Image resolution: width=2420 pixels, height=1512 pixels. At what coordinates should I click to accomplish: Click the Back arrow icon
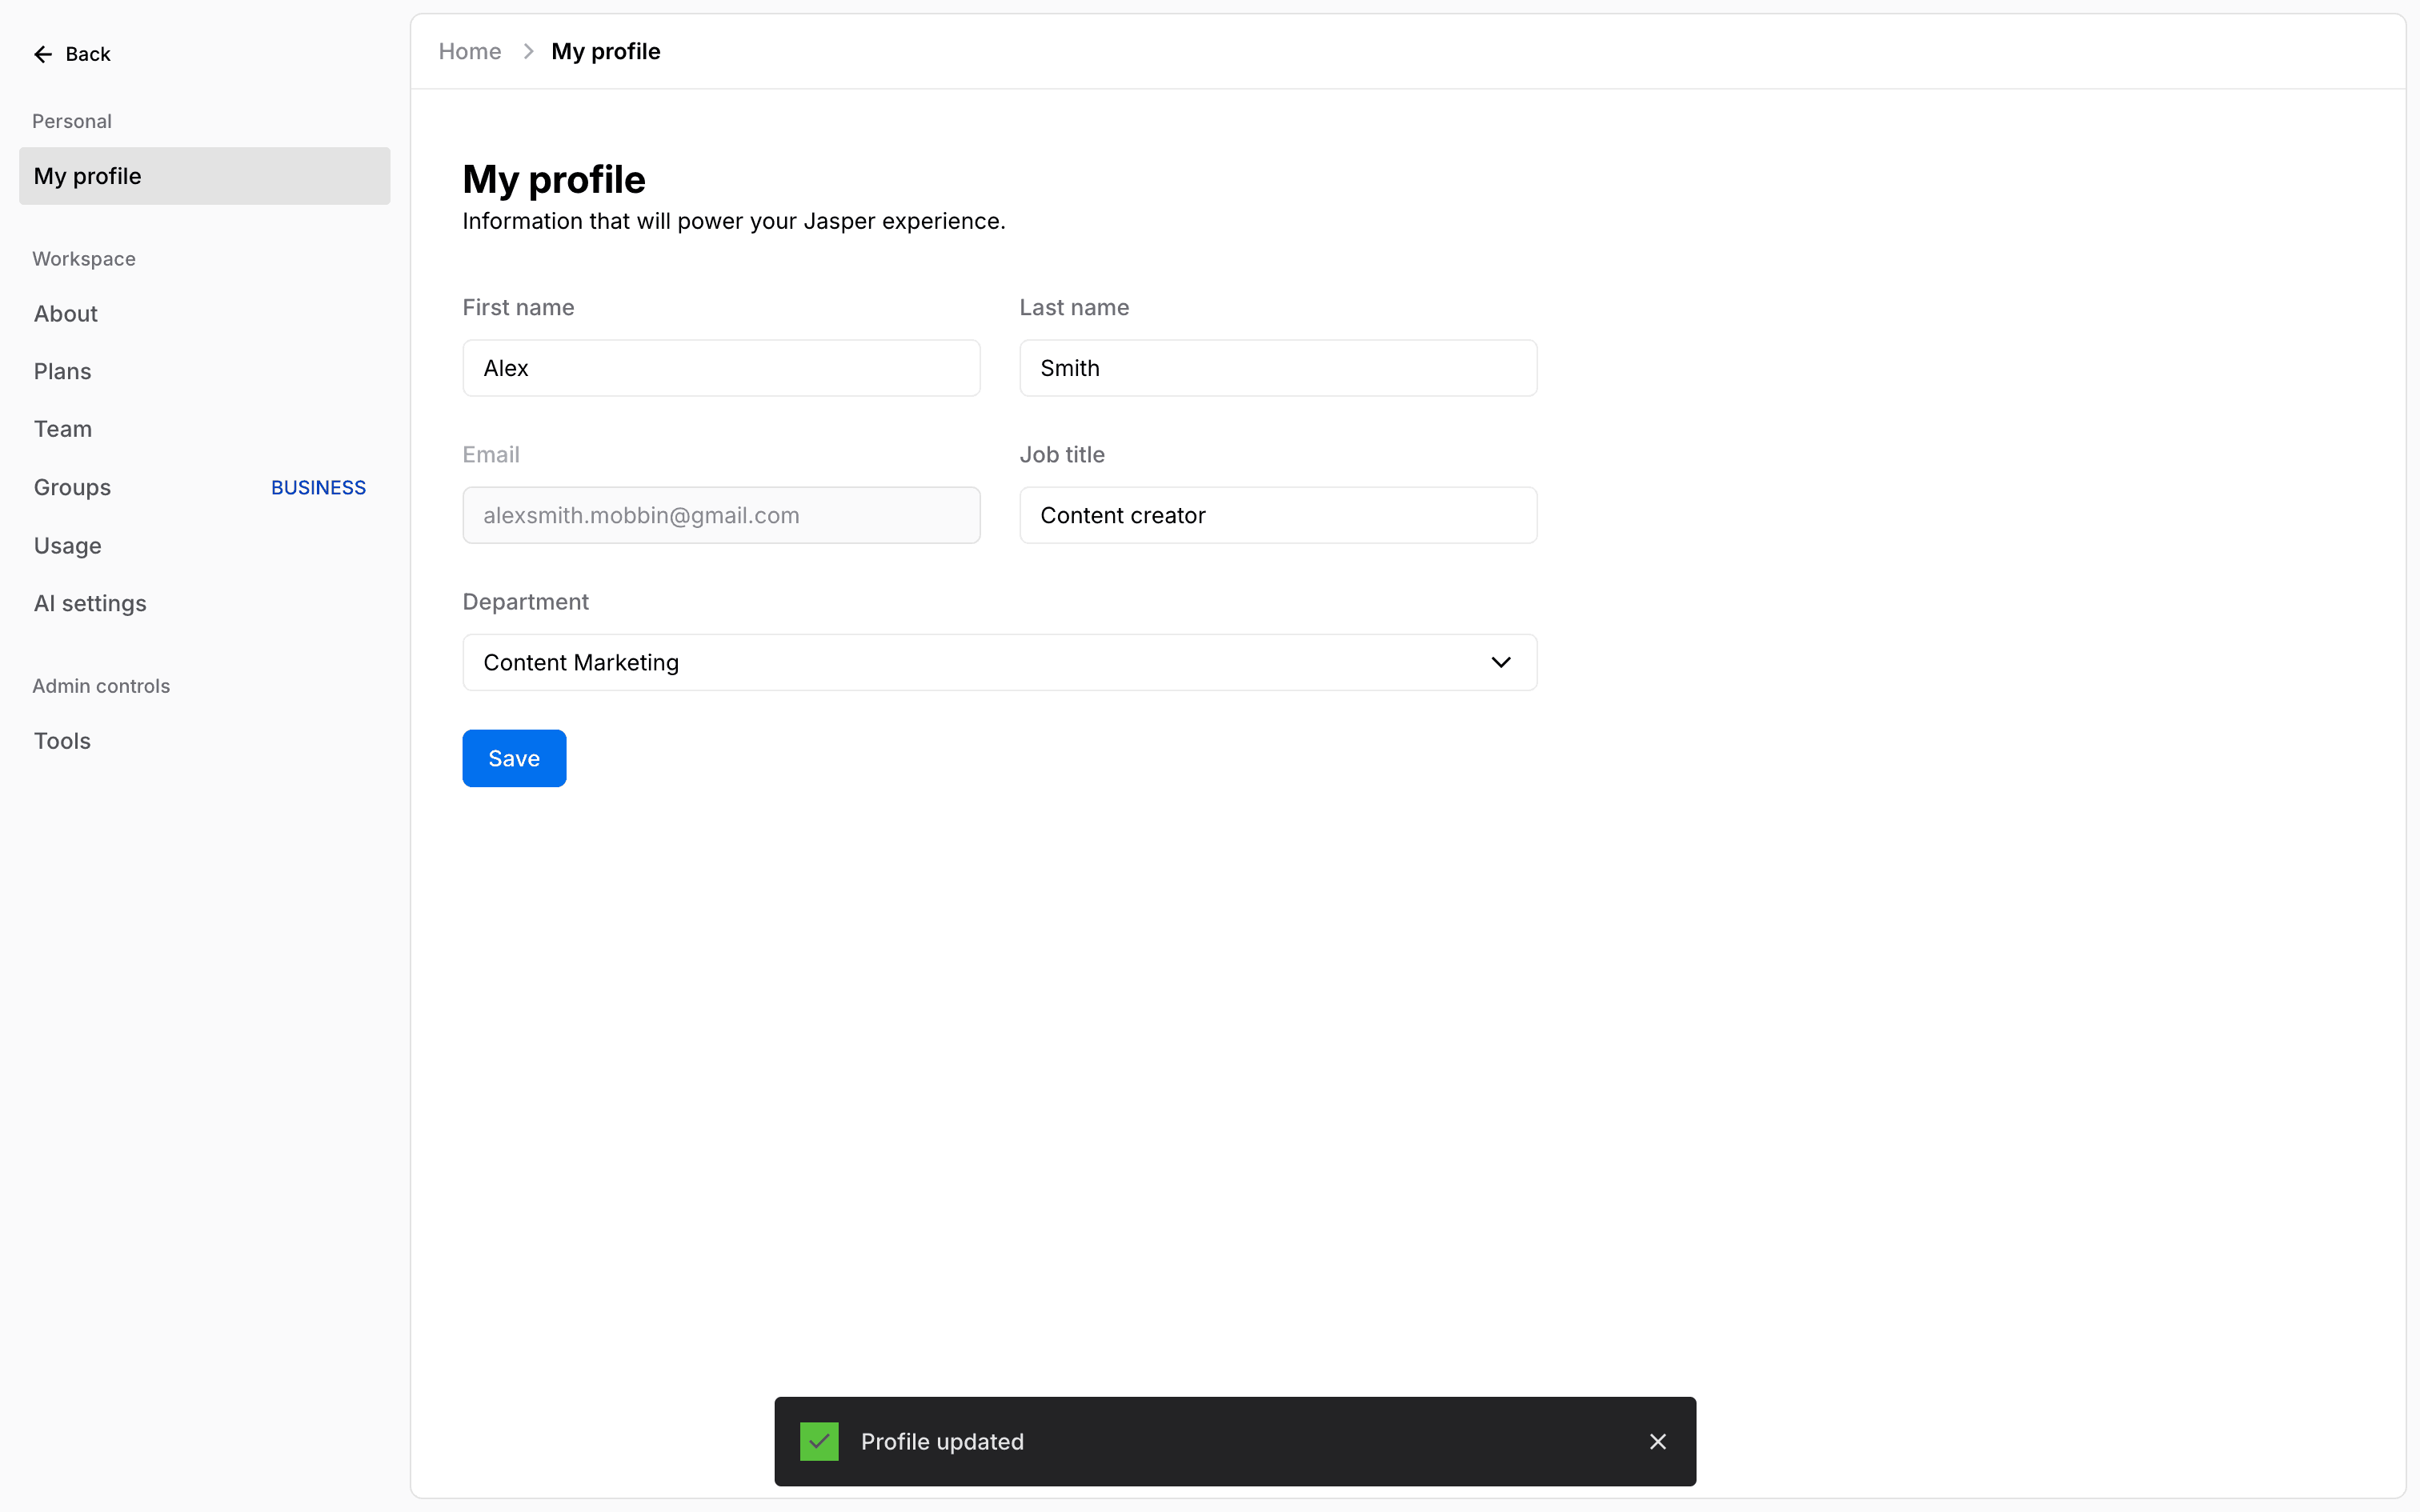[43, 54]
